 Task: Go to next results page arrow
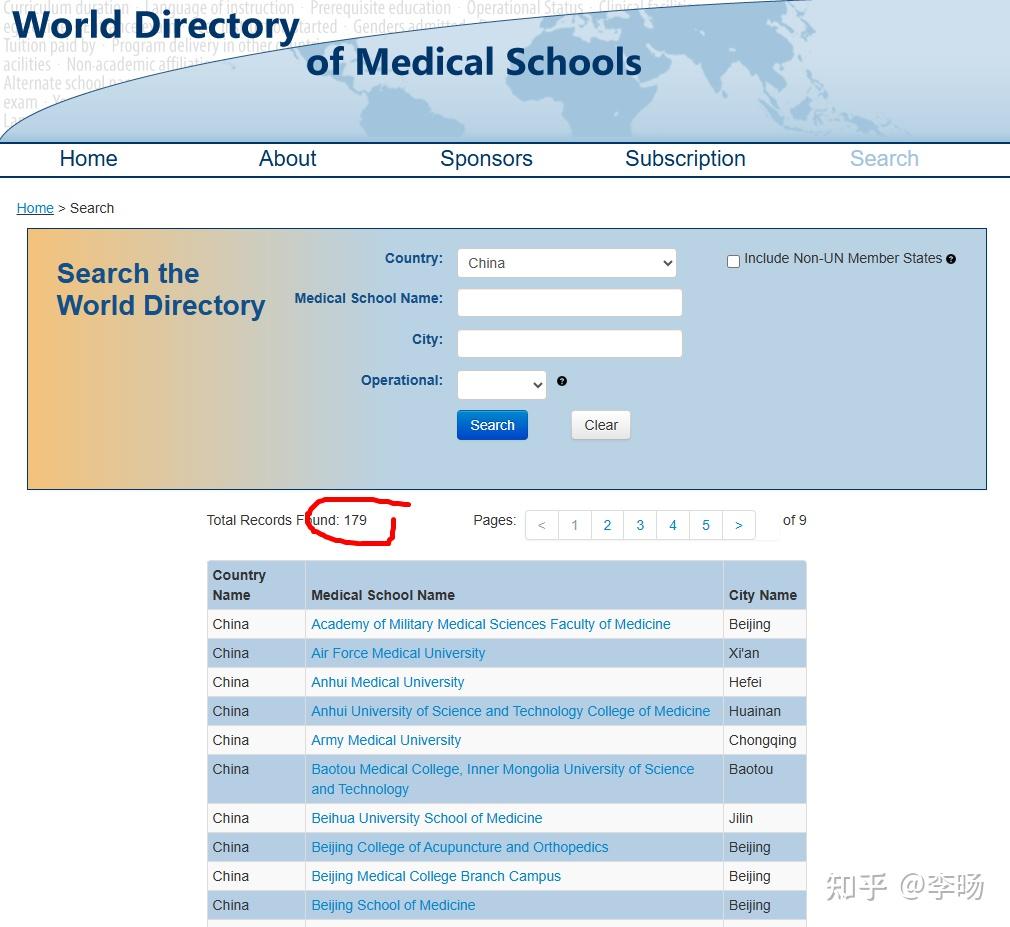pos(739,525)
